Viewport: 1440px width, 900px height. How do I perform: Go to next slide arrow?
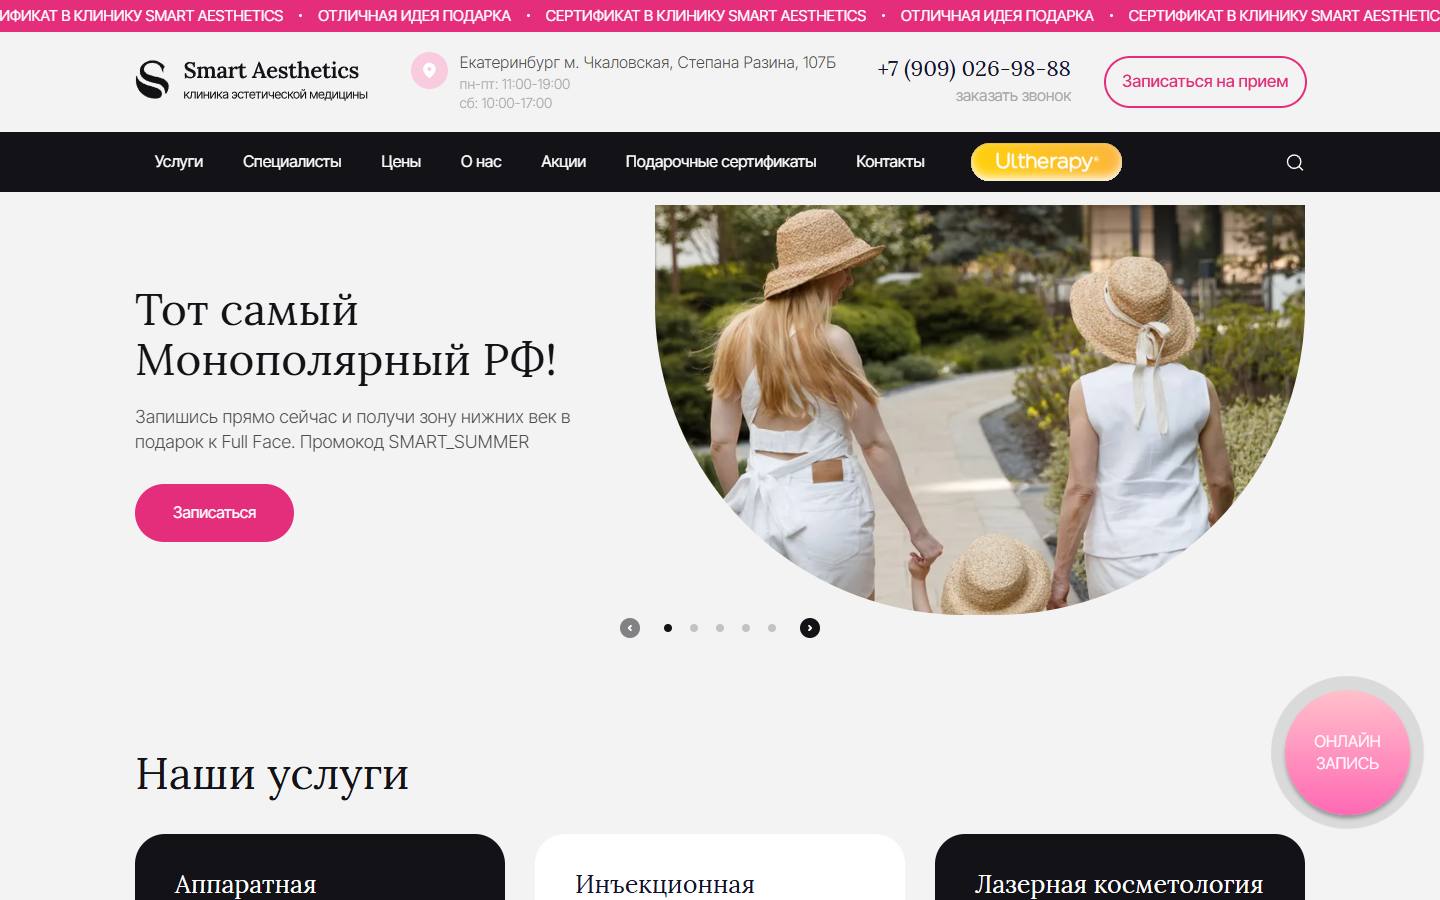tap(810, 628)
